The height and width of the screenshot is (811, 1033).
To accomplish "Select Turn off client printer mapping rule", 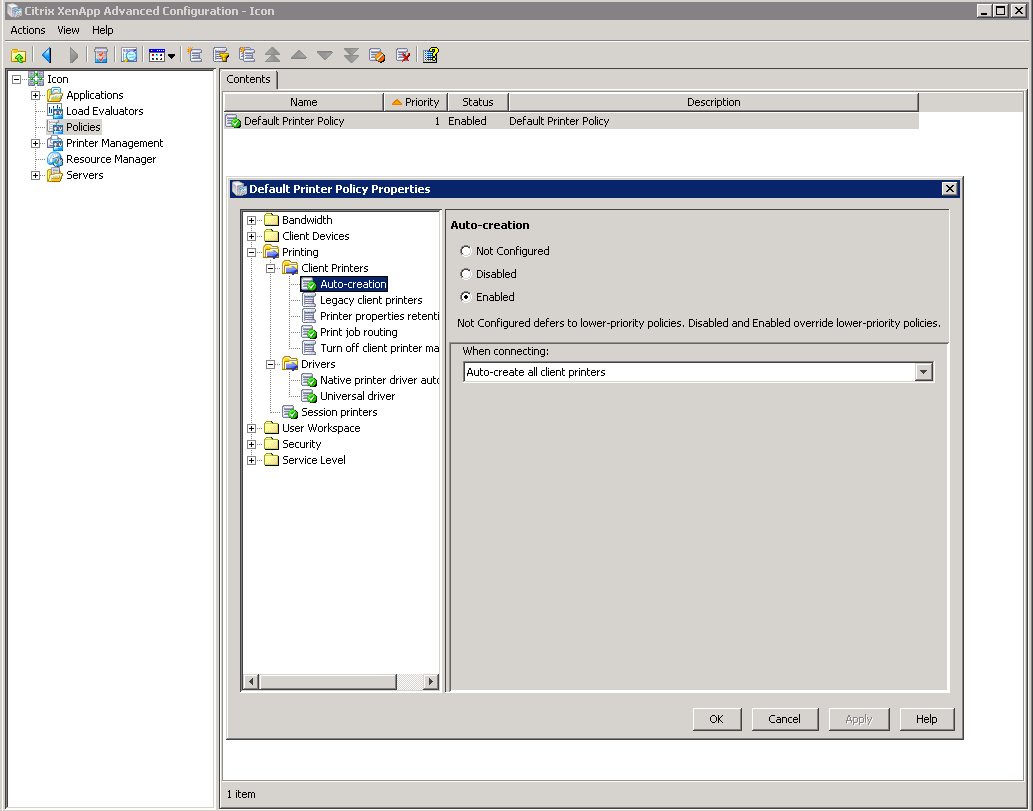I will [x=379, y=349].
